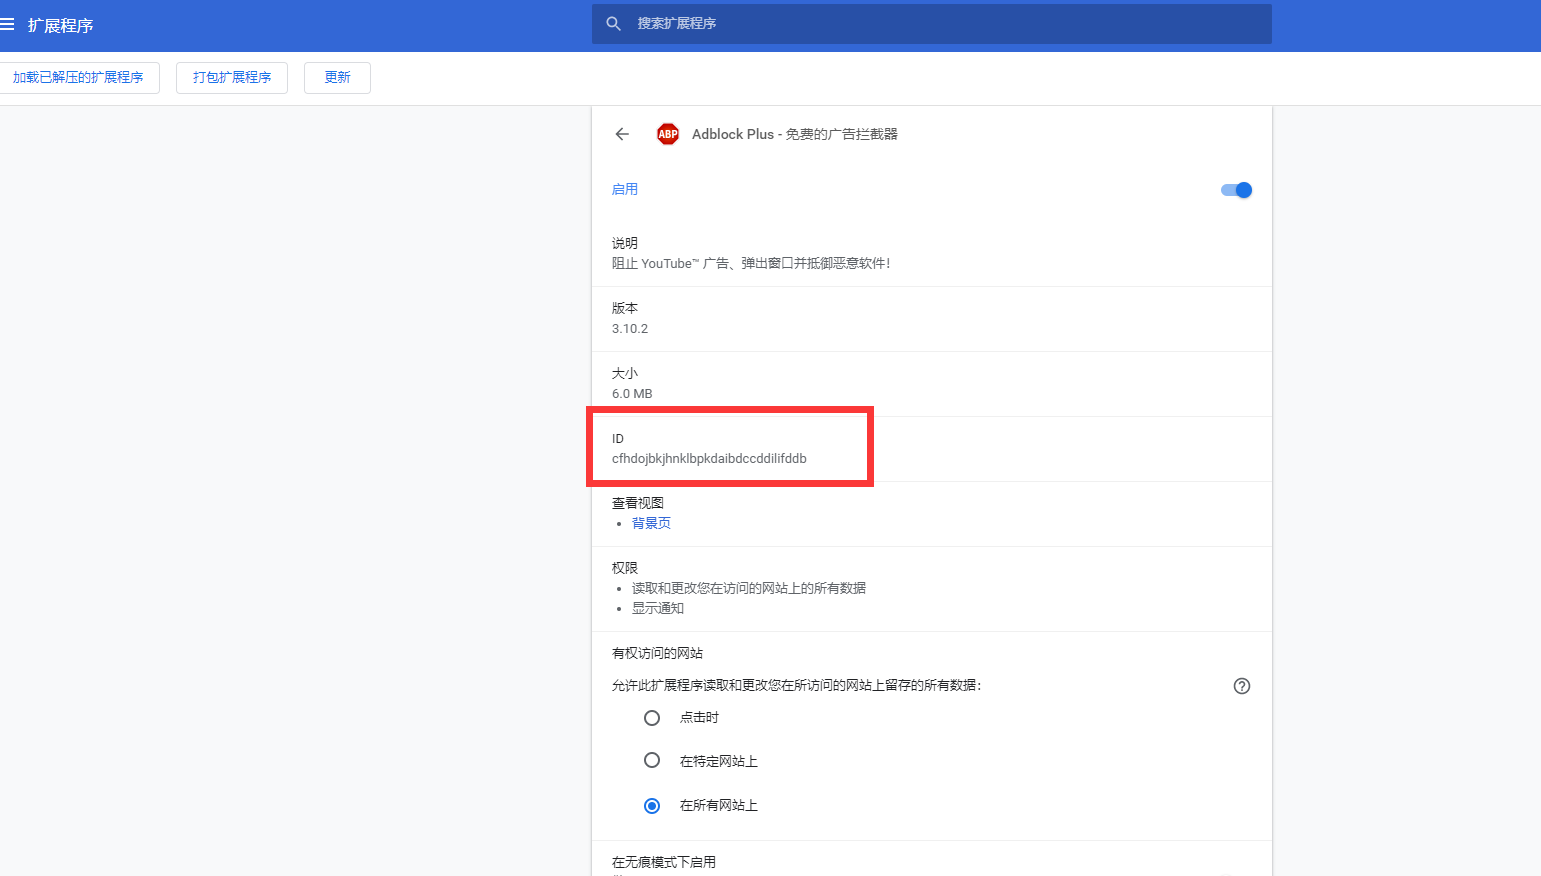Focus the 搜索扩展程序 search field
Image resolution: width=1541 pixels, height=876 pixels.
(x=932, y=23)
